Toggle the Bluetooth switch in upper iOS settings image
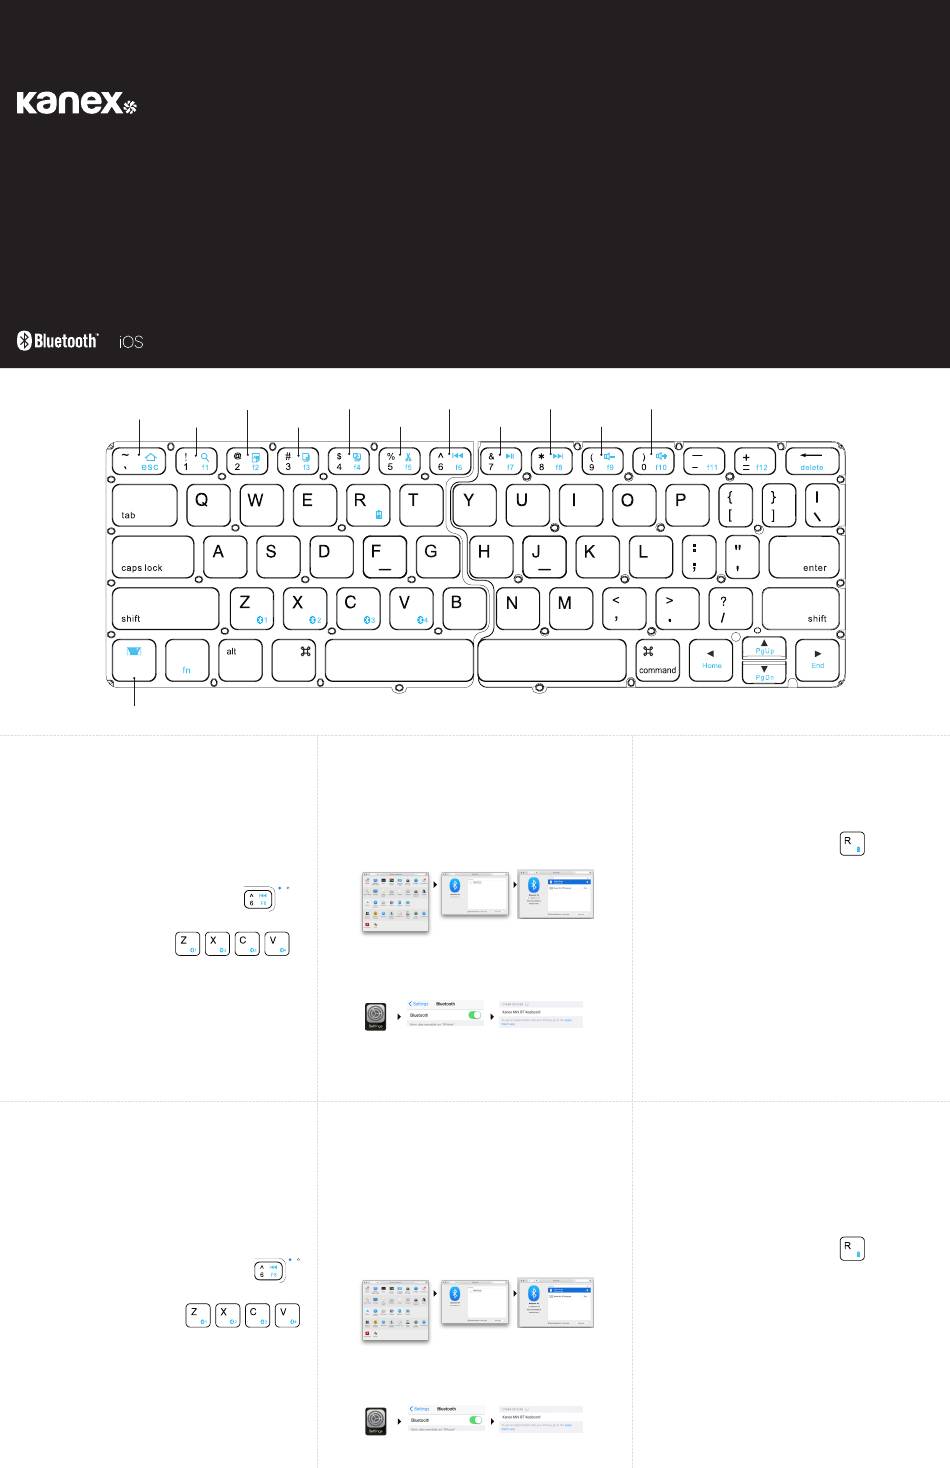 [475, 1014]
